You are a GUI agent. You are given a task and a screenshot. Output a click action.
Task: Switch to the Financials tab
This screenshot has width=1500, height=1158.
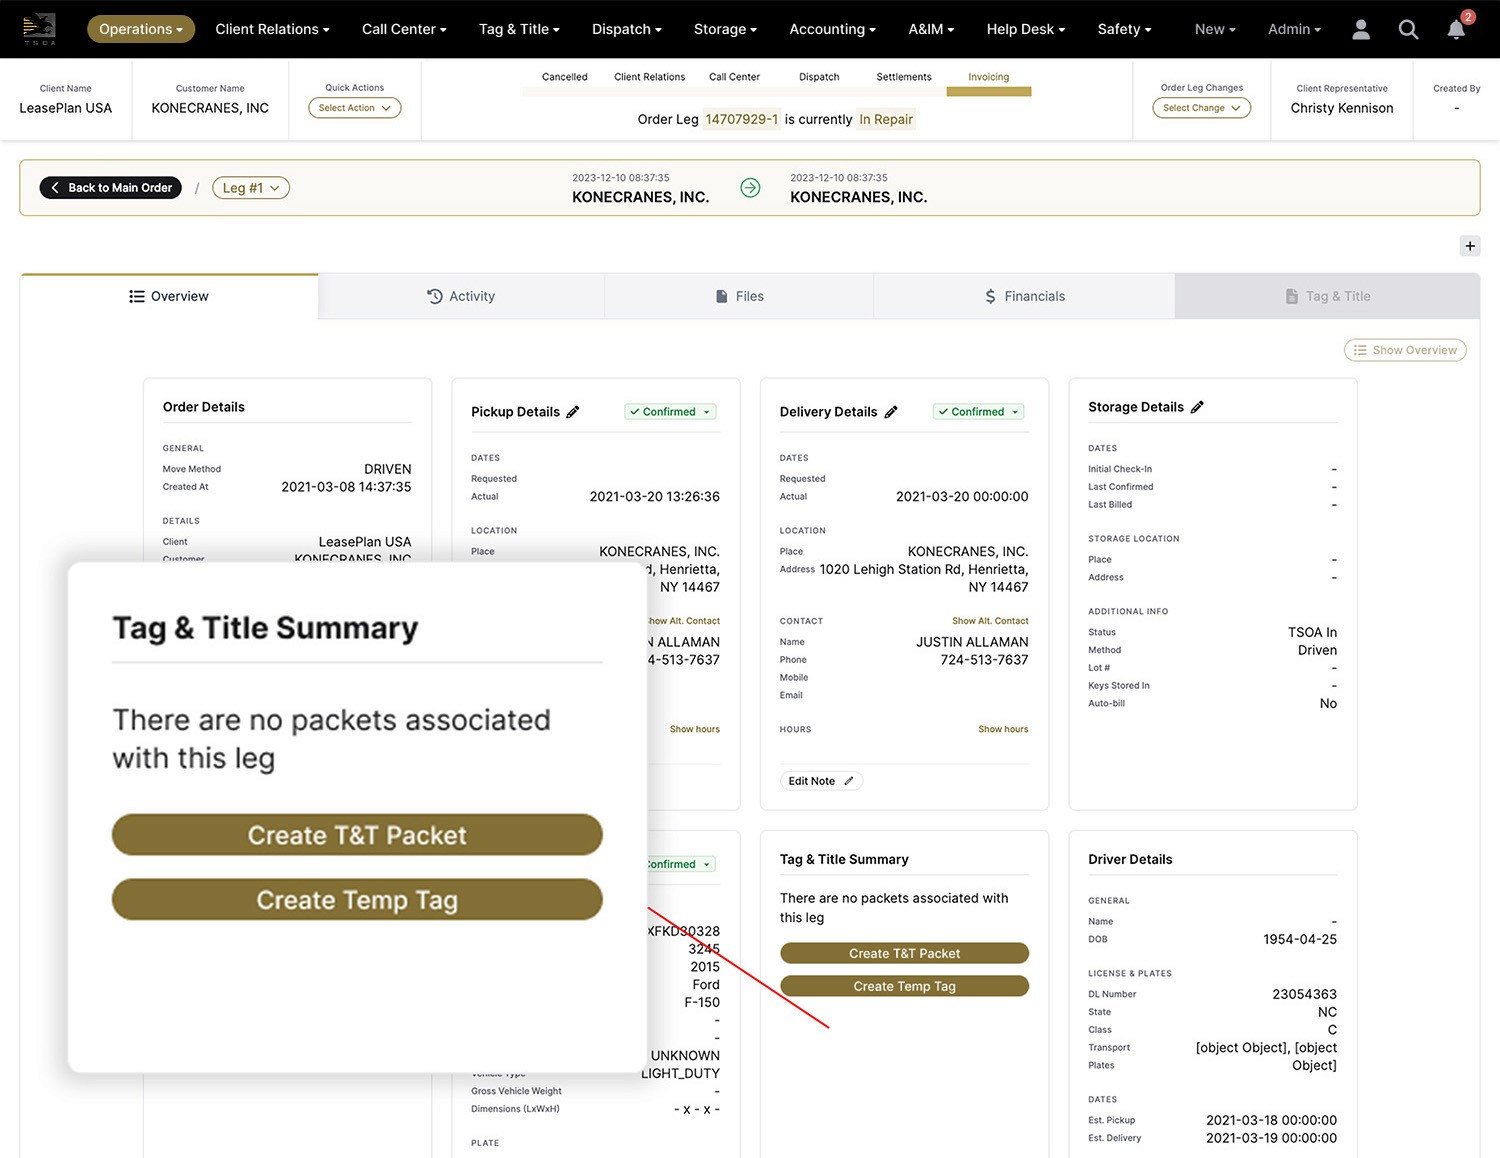(1024, 296)
